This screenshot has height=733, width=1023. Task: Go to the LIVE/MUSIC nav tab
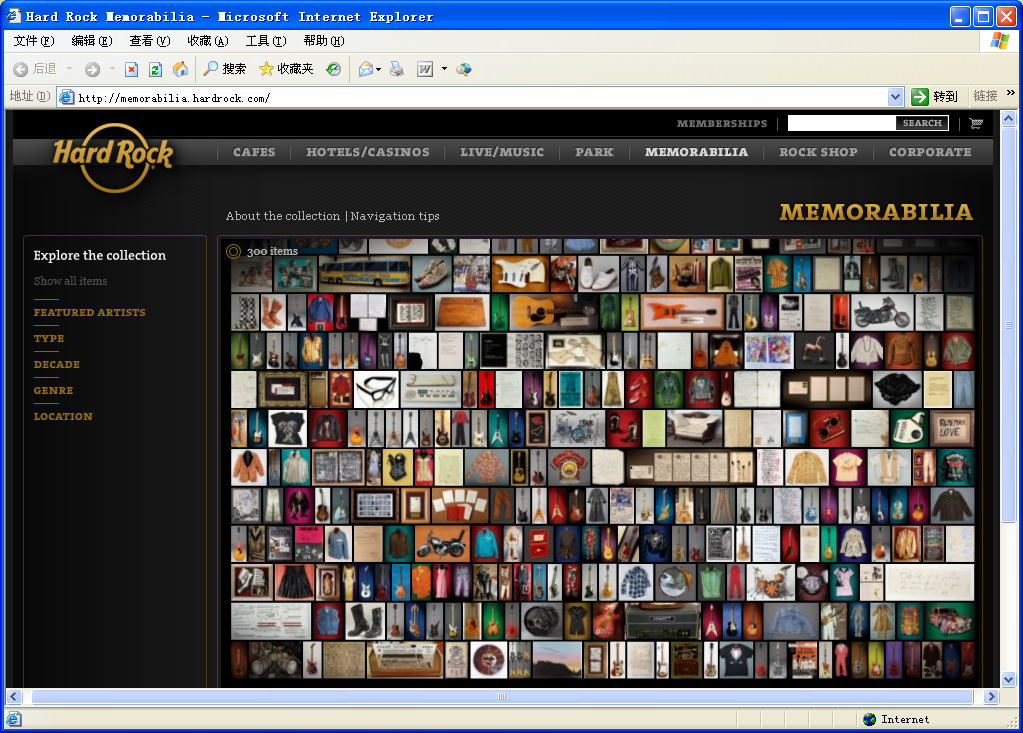click(502, 152)
